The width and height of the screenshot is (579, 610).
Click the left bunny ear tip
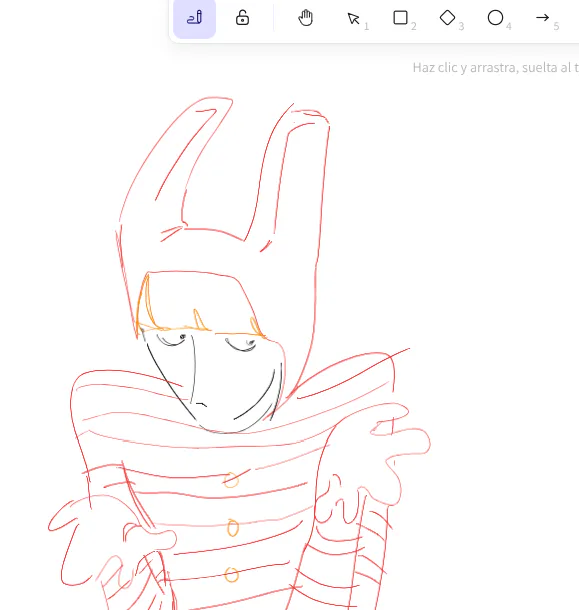[x=216, y=103]
